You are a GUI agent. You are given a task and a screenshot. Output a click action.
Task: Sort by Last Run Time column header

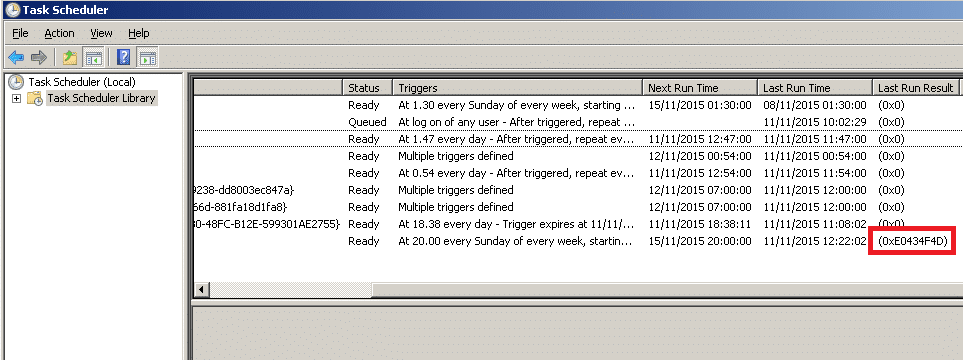click(814, 88)
